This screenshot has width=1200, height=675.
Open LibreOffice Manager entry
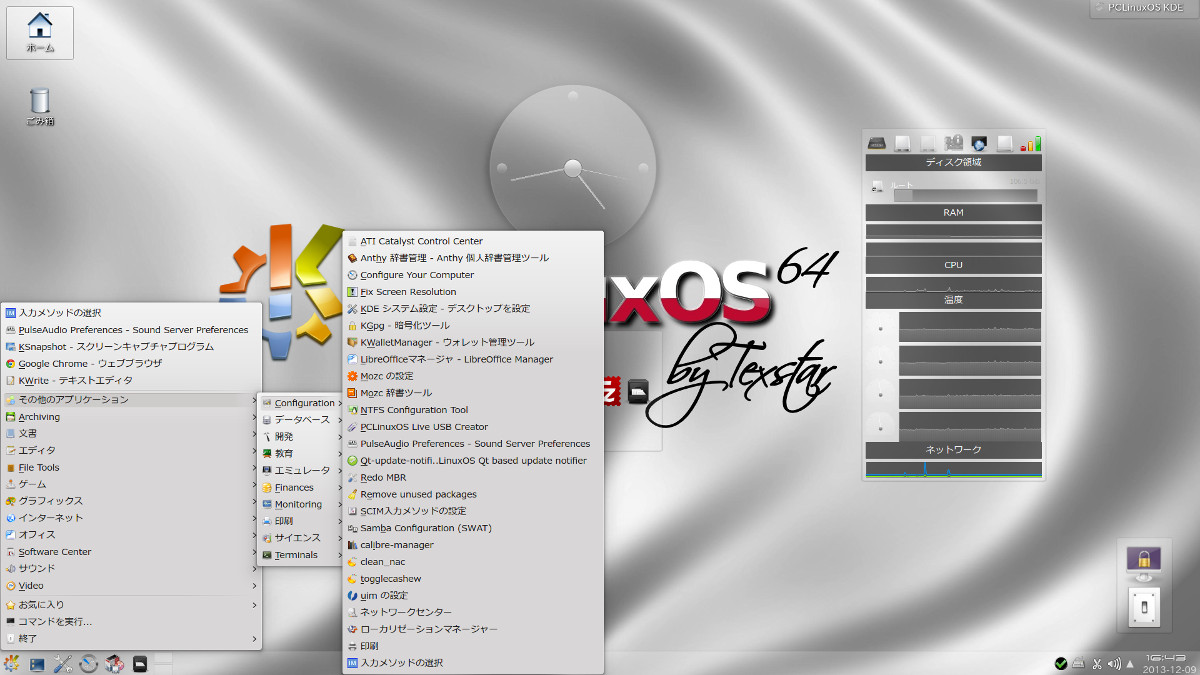(x=473, y=359)
